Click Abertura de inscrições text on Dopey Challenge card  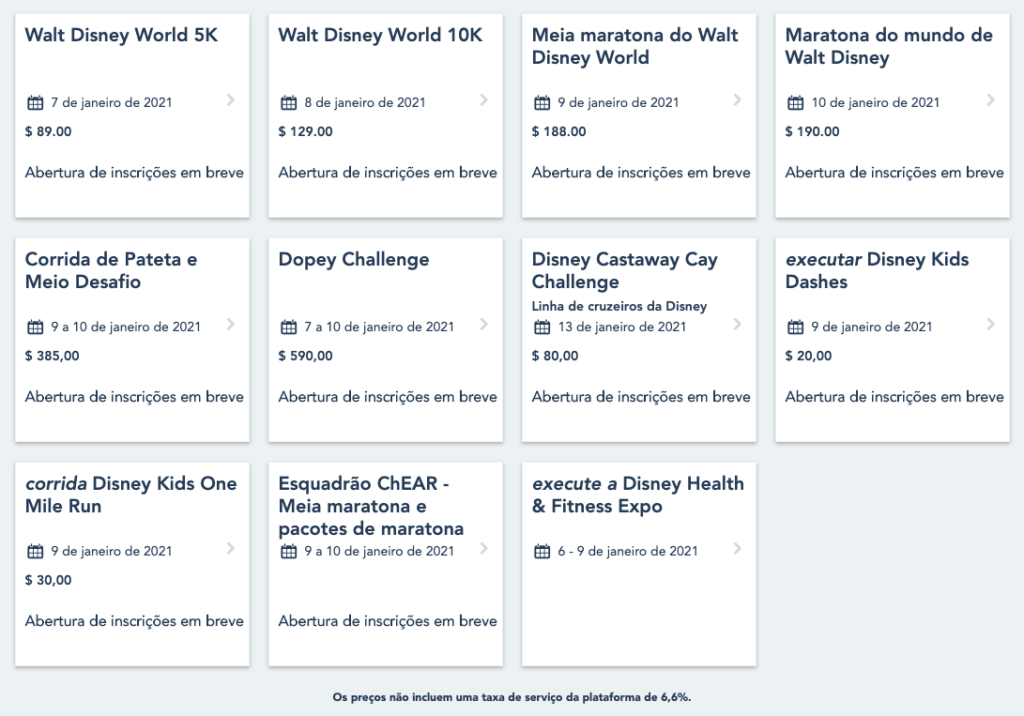tap(388, 397)
